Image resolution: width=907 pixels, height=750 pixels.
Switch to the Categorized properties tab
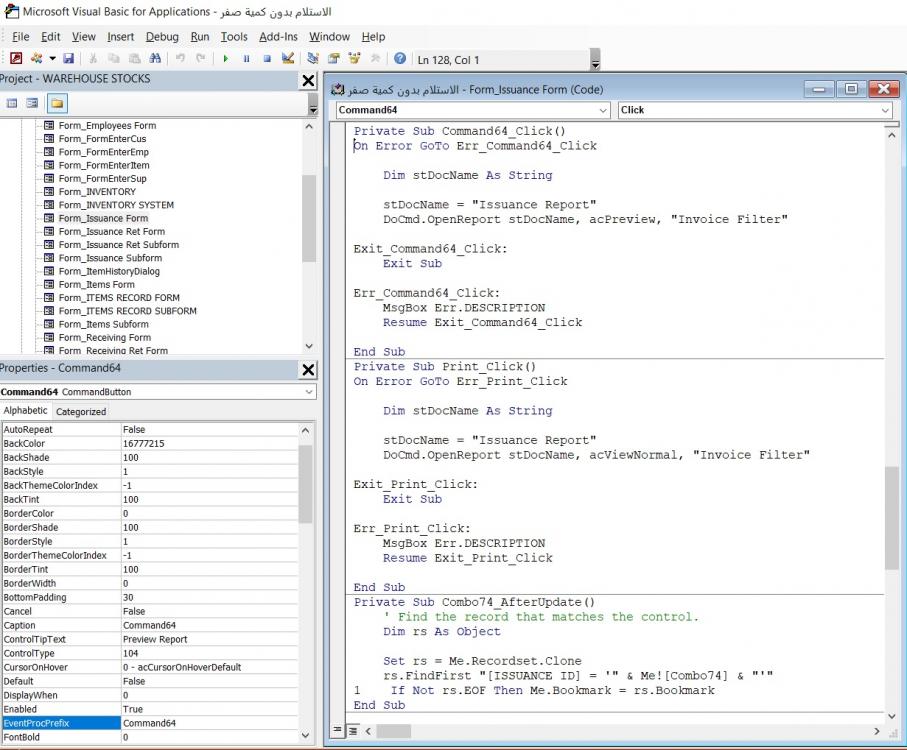81,412
